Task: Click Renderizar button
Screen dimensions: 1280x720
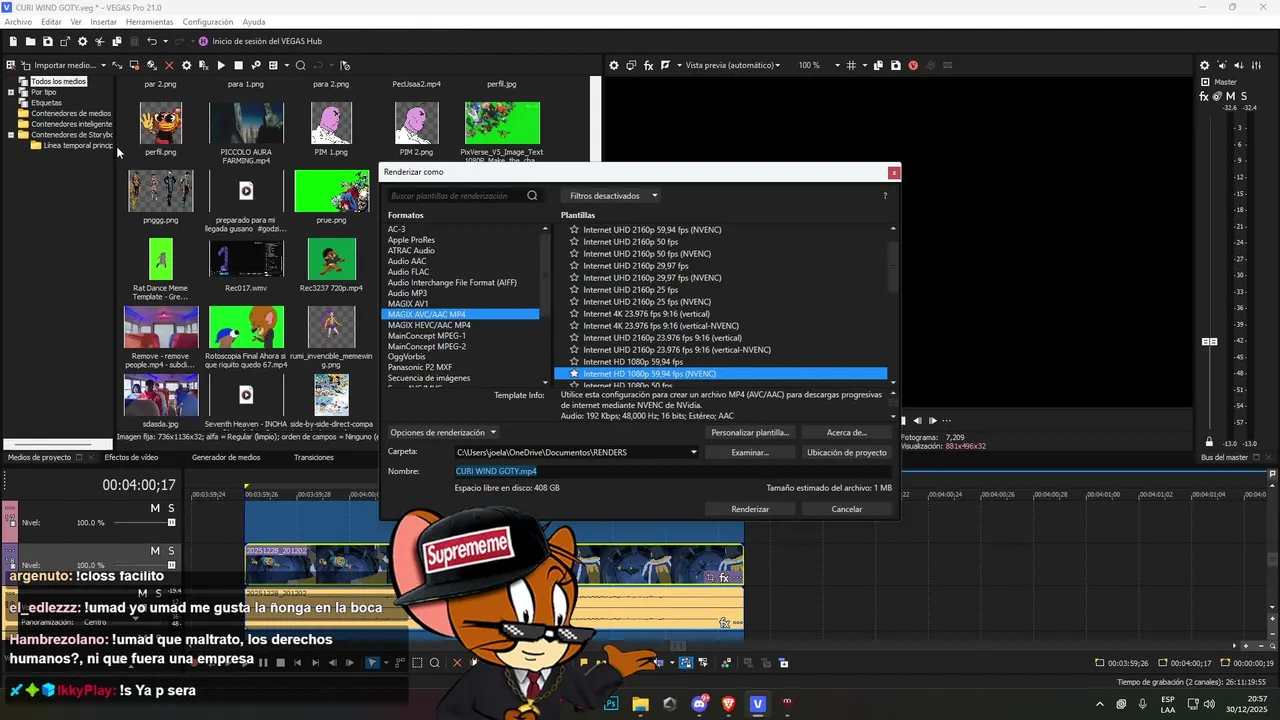Action: [750, 509]
